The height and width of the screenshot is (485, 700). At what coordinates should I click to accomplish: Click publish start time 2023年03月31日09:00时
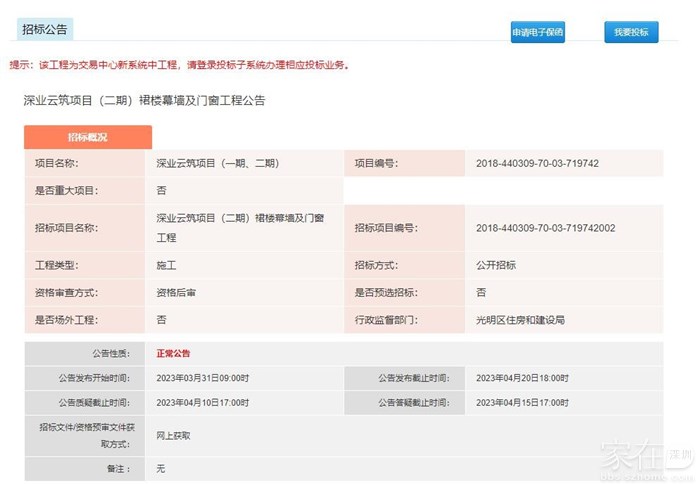click(x=203, y=378)
